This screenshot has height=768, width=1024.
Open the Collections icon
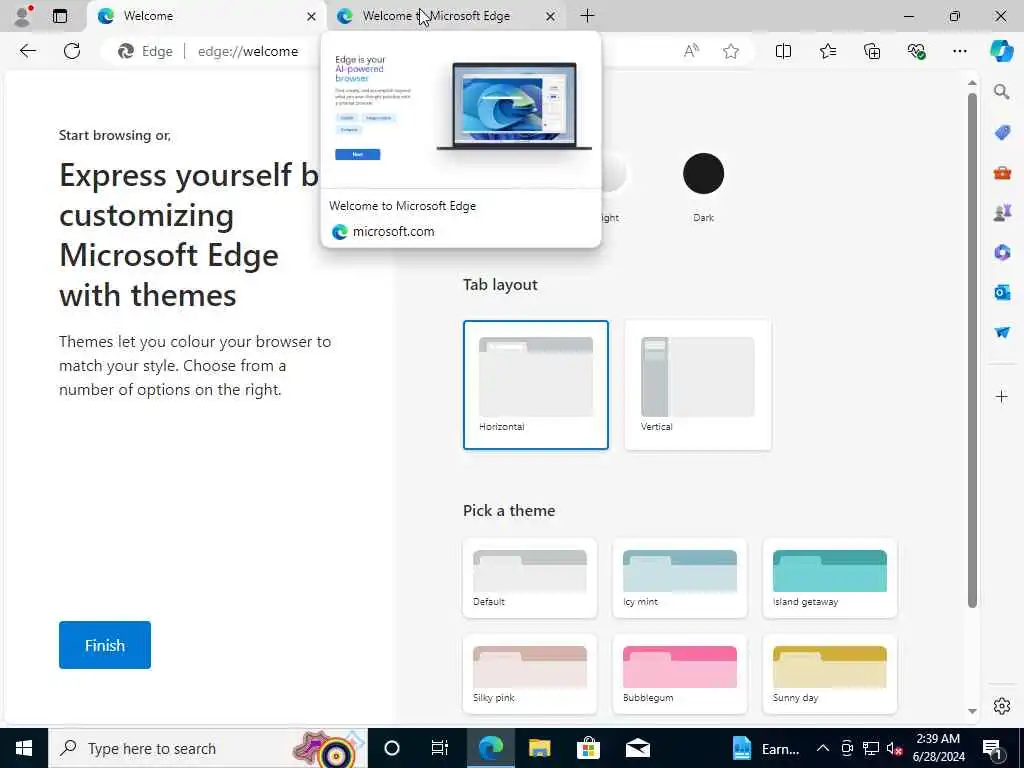click(872, 51)
